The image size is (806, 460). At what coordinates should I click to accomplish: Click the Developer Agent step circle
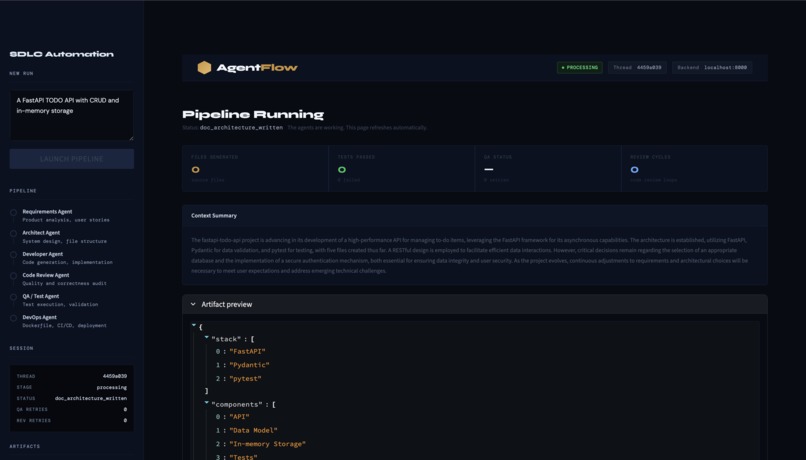pos(13,254)
